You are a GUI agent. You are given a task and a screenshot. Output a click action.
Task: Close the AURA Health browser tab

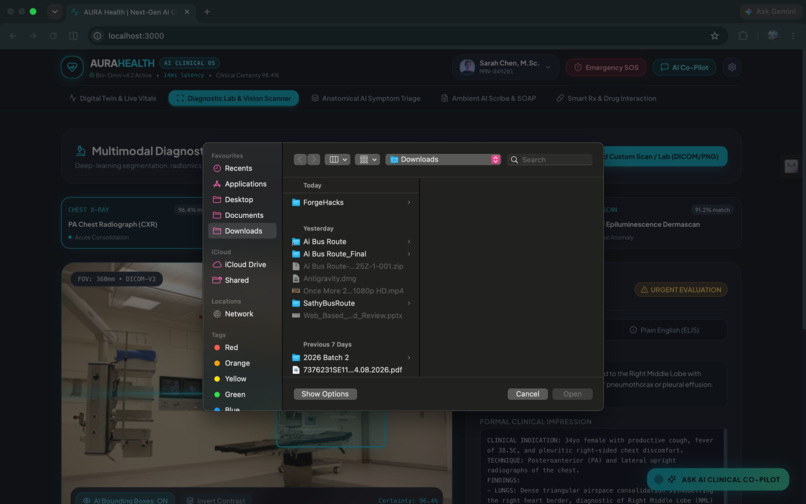pos(187,12)
